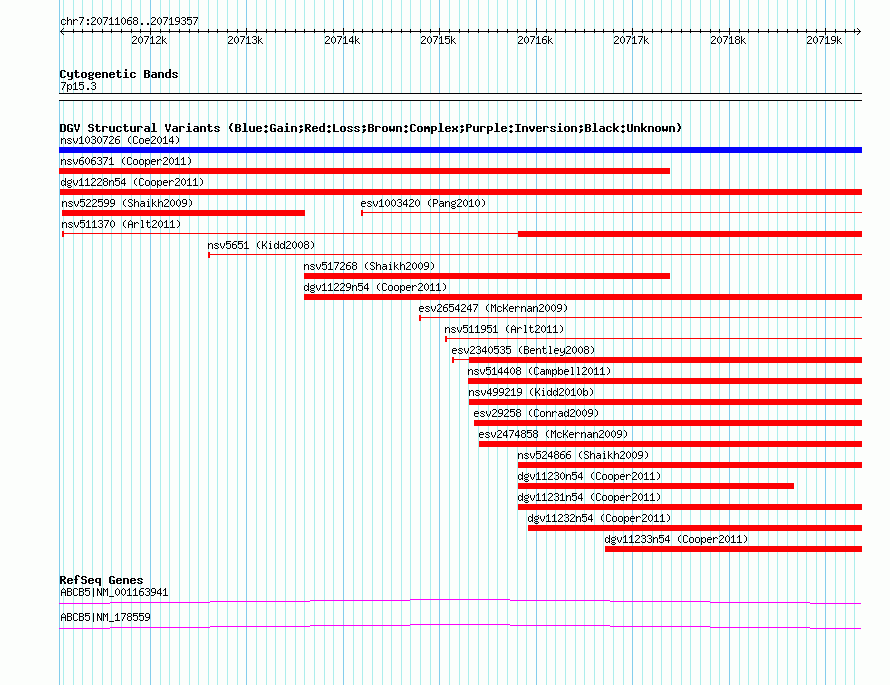Select the 7p15.3 band label
890x685 pixels.
point(78,86)
